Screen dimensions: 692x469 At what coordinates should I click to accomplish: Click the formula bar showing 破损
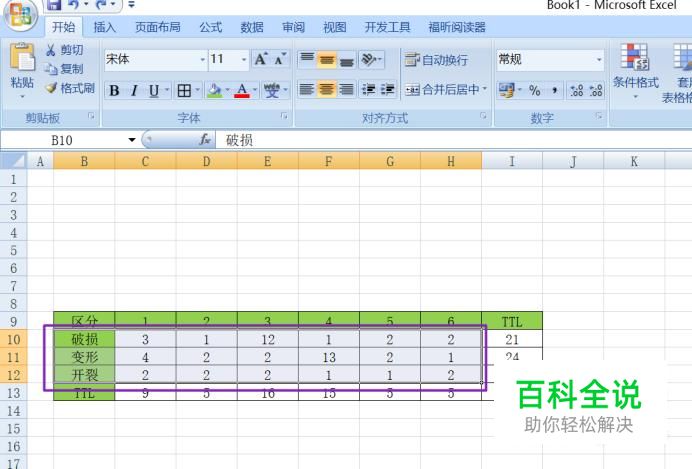tap(454, 140)
